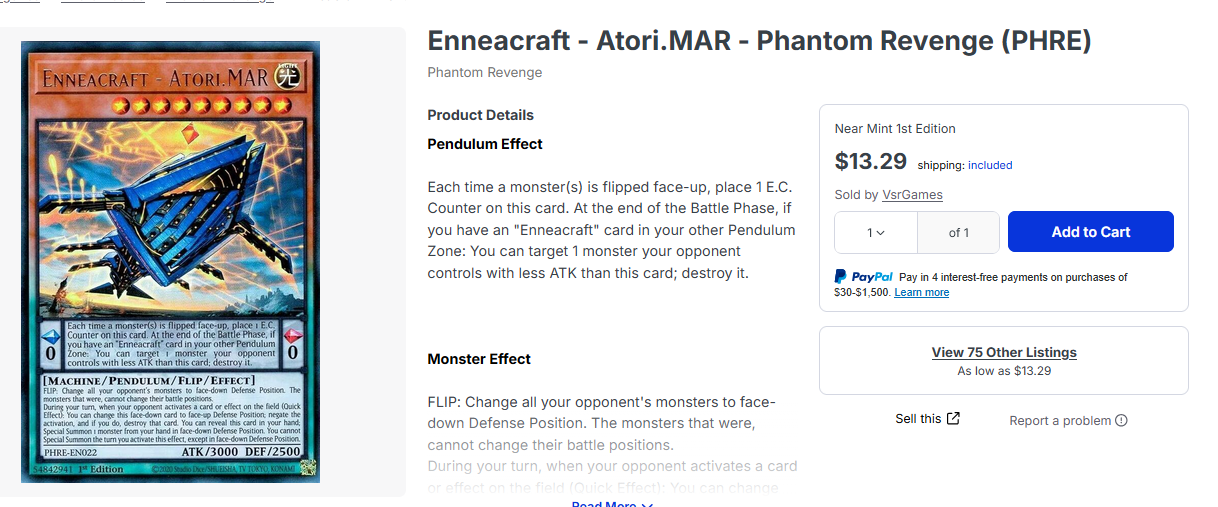Click the info icon next to Report a problem
The height and width of the screenshot is (507, 1218).
[x=1121, y=421]
